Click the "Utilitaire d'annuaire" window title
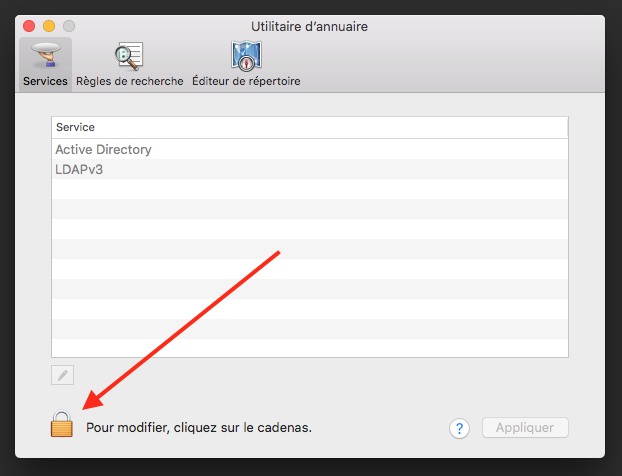 (x=310, y=26)
